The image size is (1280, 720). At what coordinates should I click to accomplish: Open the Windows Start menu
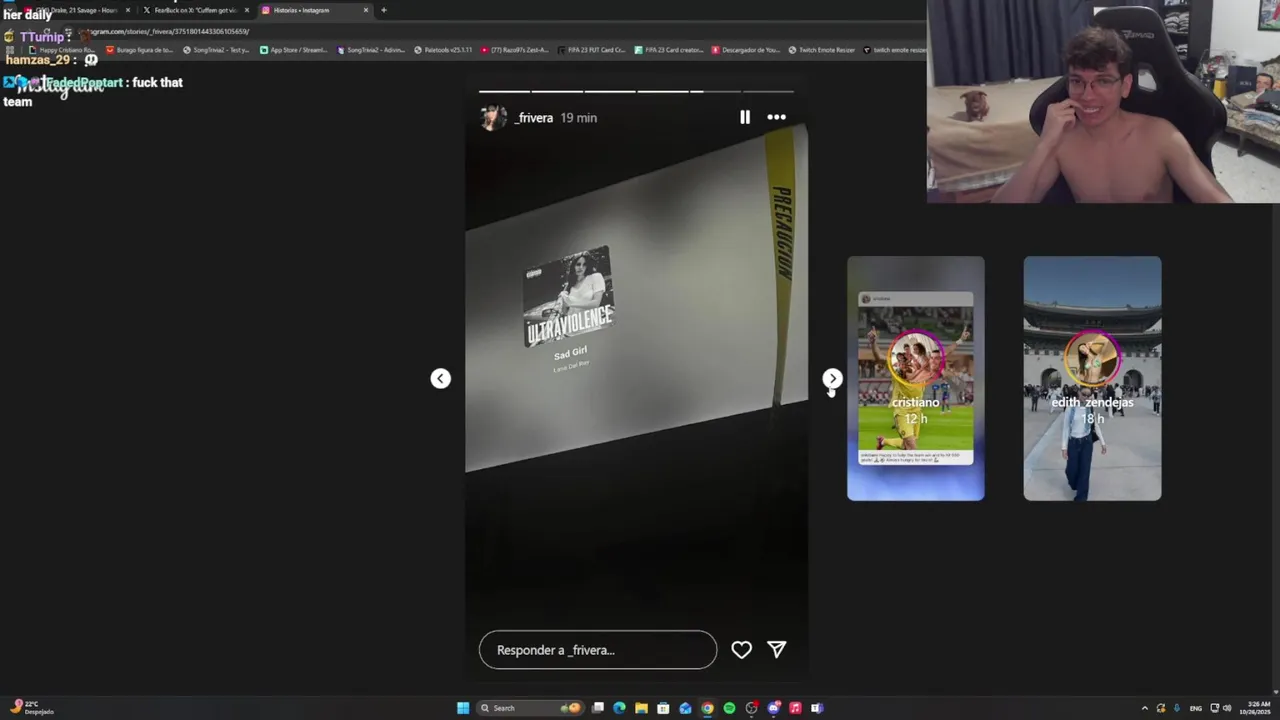pos(463,708)
